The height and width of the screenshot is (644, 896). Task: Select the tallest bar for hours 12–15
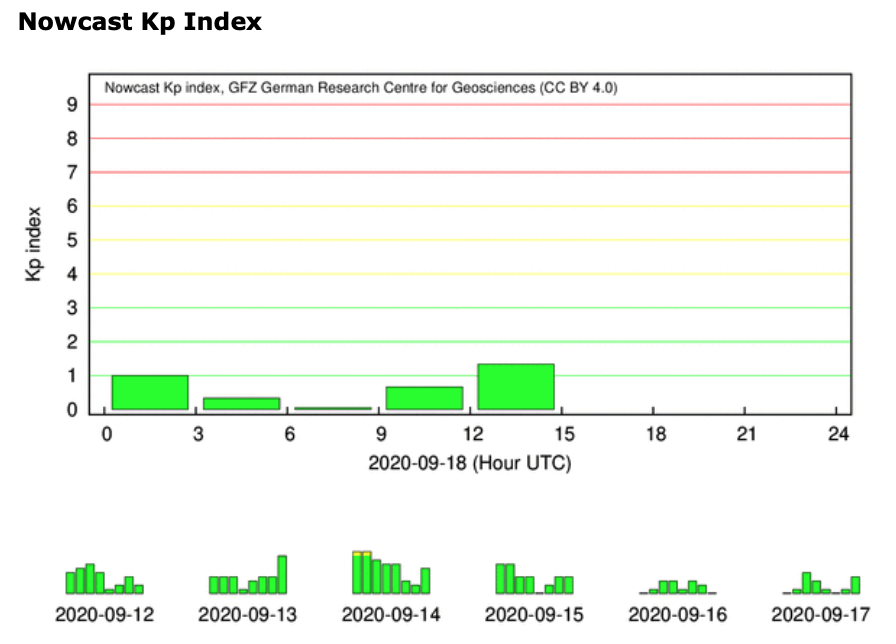[516, 387]
